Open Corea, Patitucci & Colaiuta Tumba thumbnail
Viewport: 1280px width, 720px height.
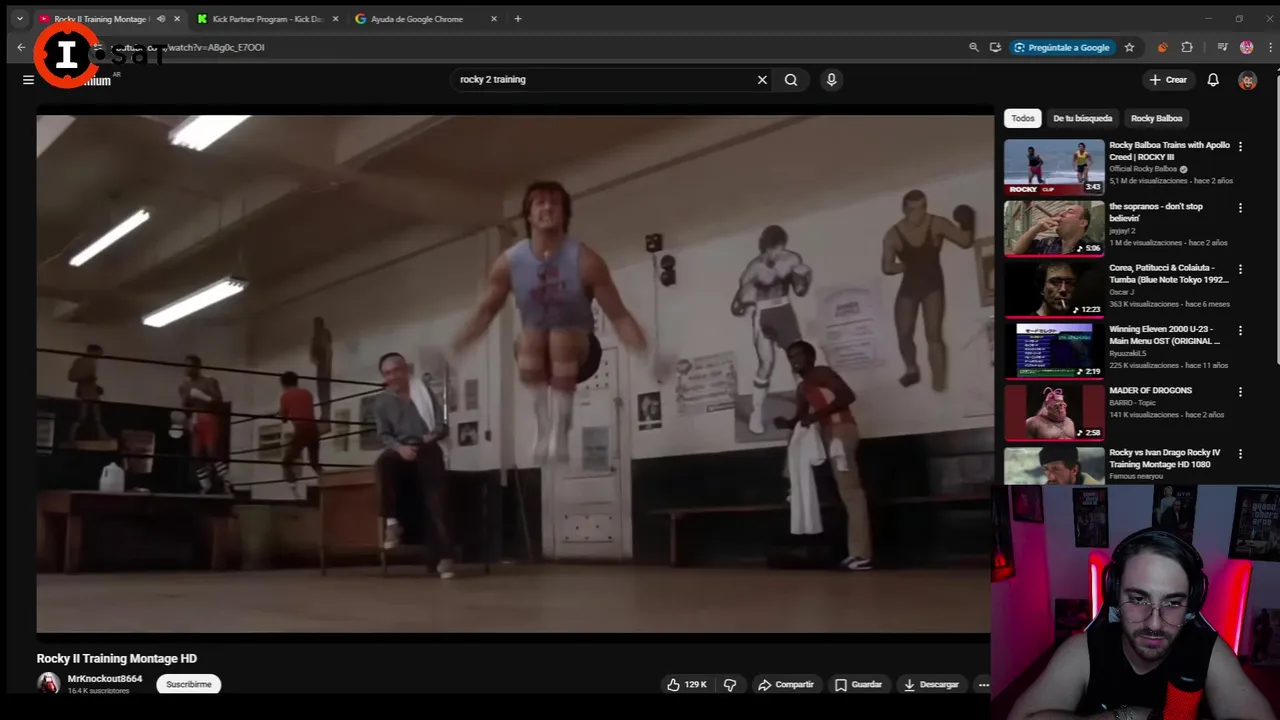tap(1054, 289)
